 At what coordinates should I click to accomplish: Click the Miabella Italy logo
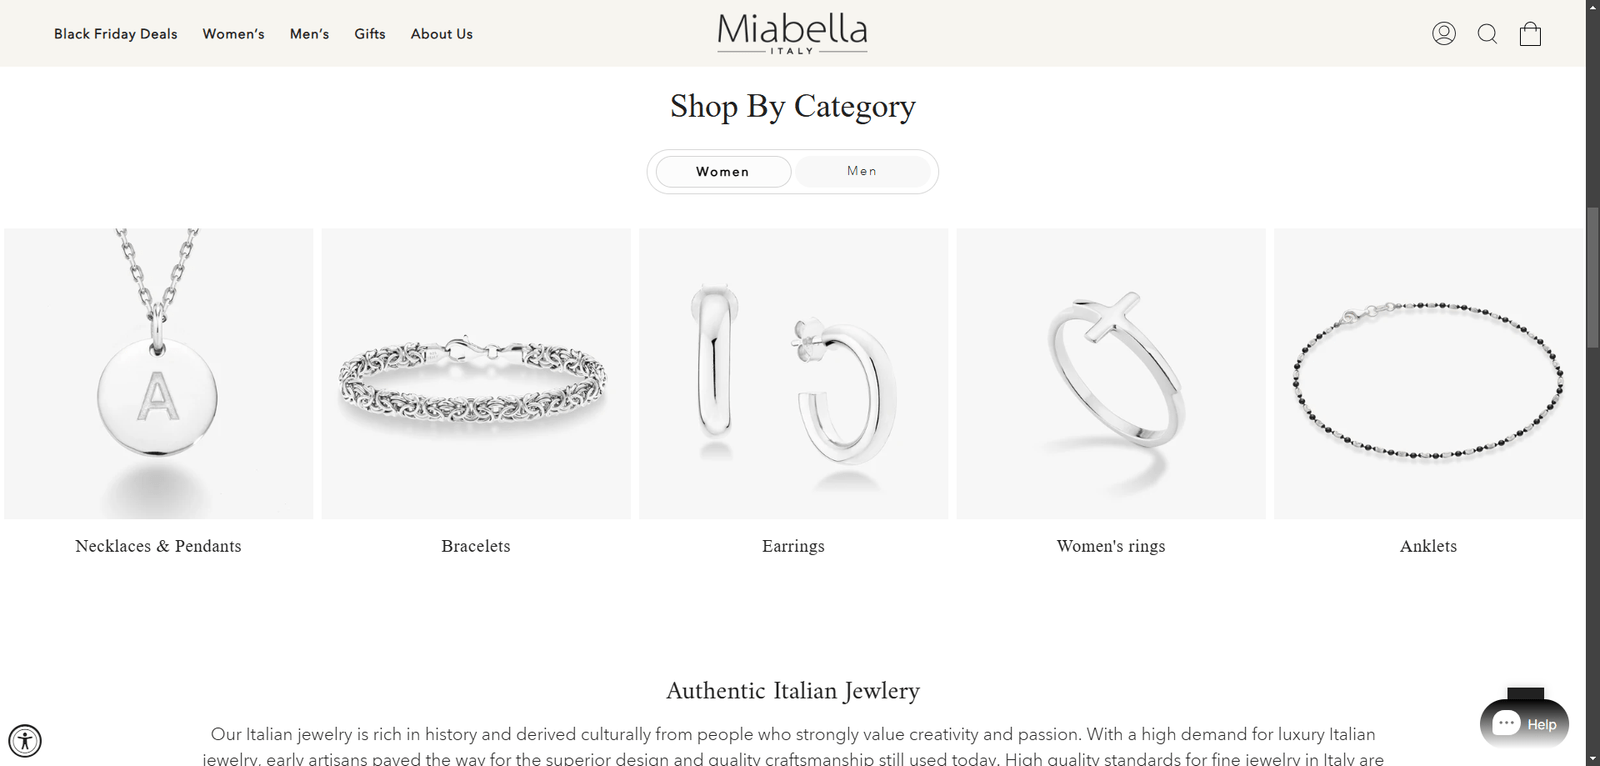[x=792, y=32]
